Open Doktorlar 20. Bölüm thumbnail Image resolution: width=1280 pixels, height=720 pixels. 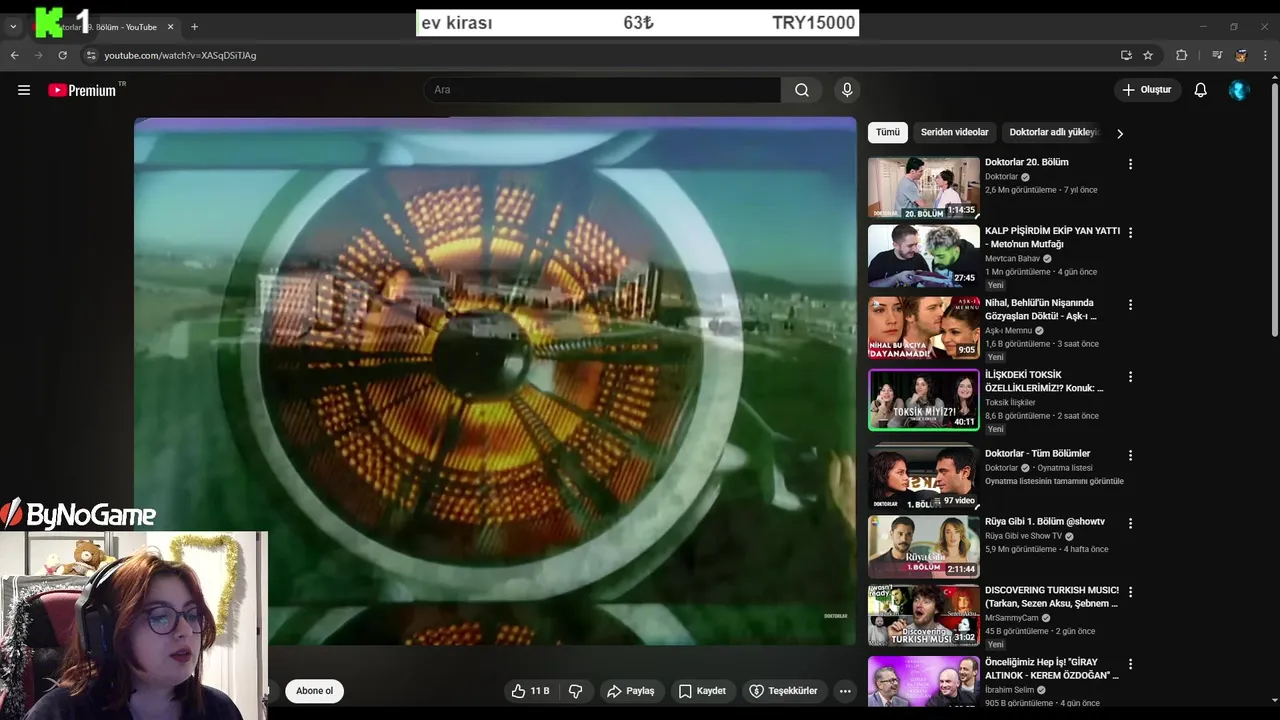coord(924,188)
